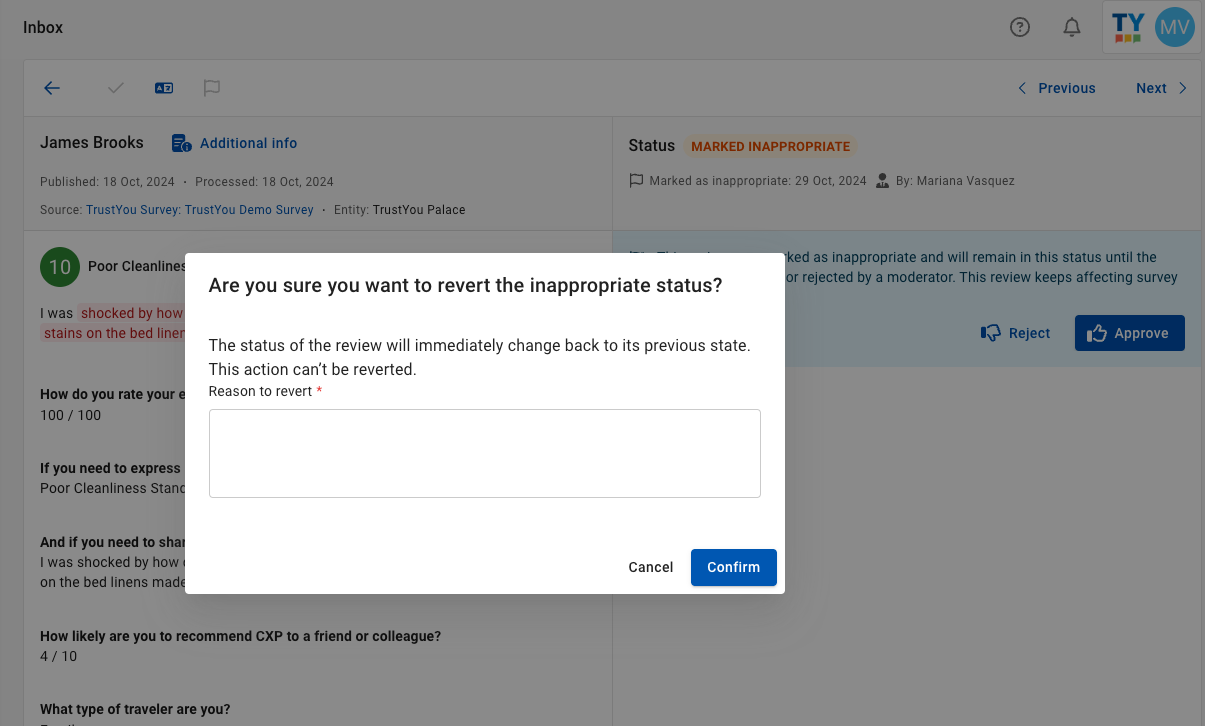Cancel the revert dialog
This screenshot has width=1205, height=726.
(651, 567)
